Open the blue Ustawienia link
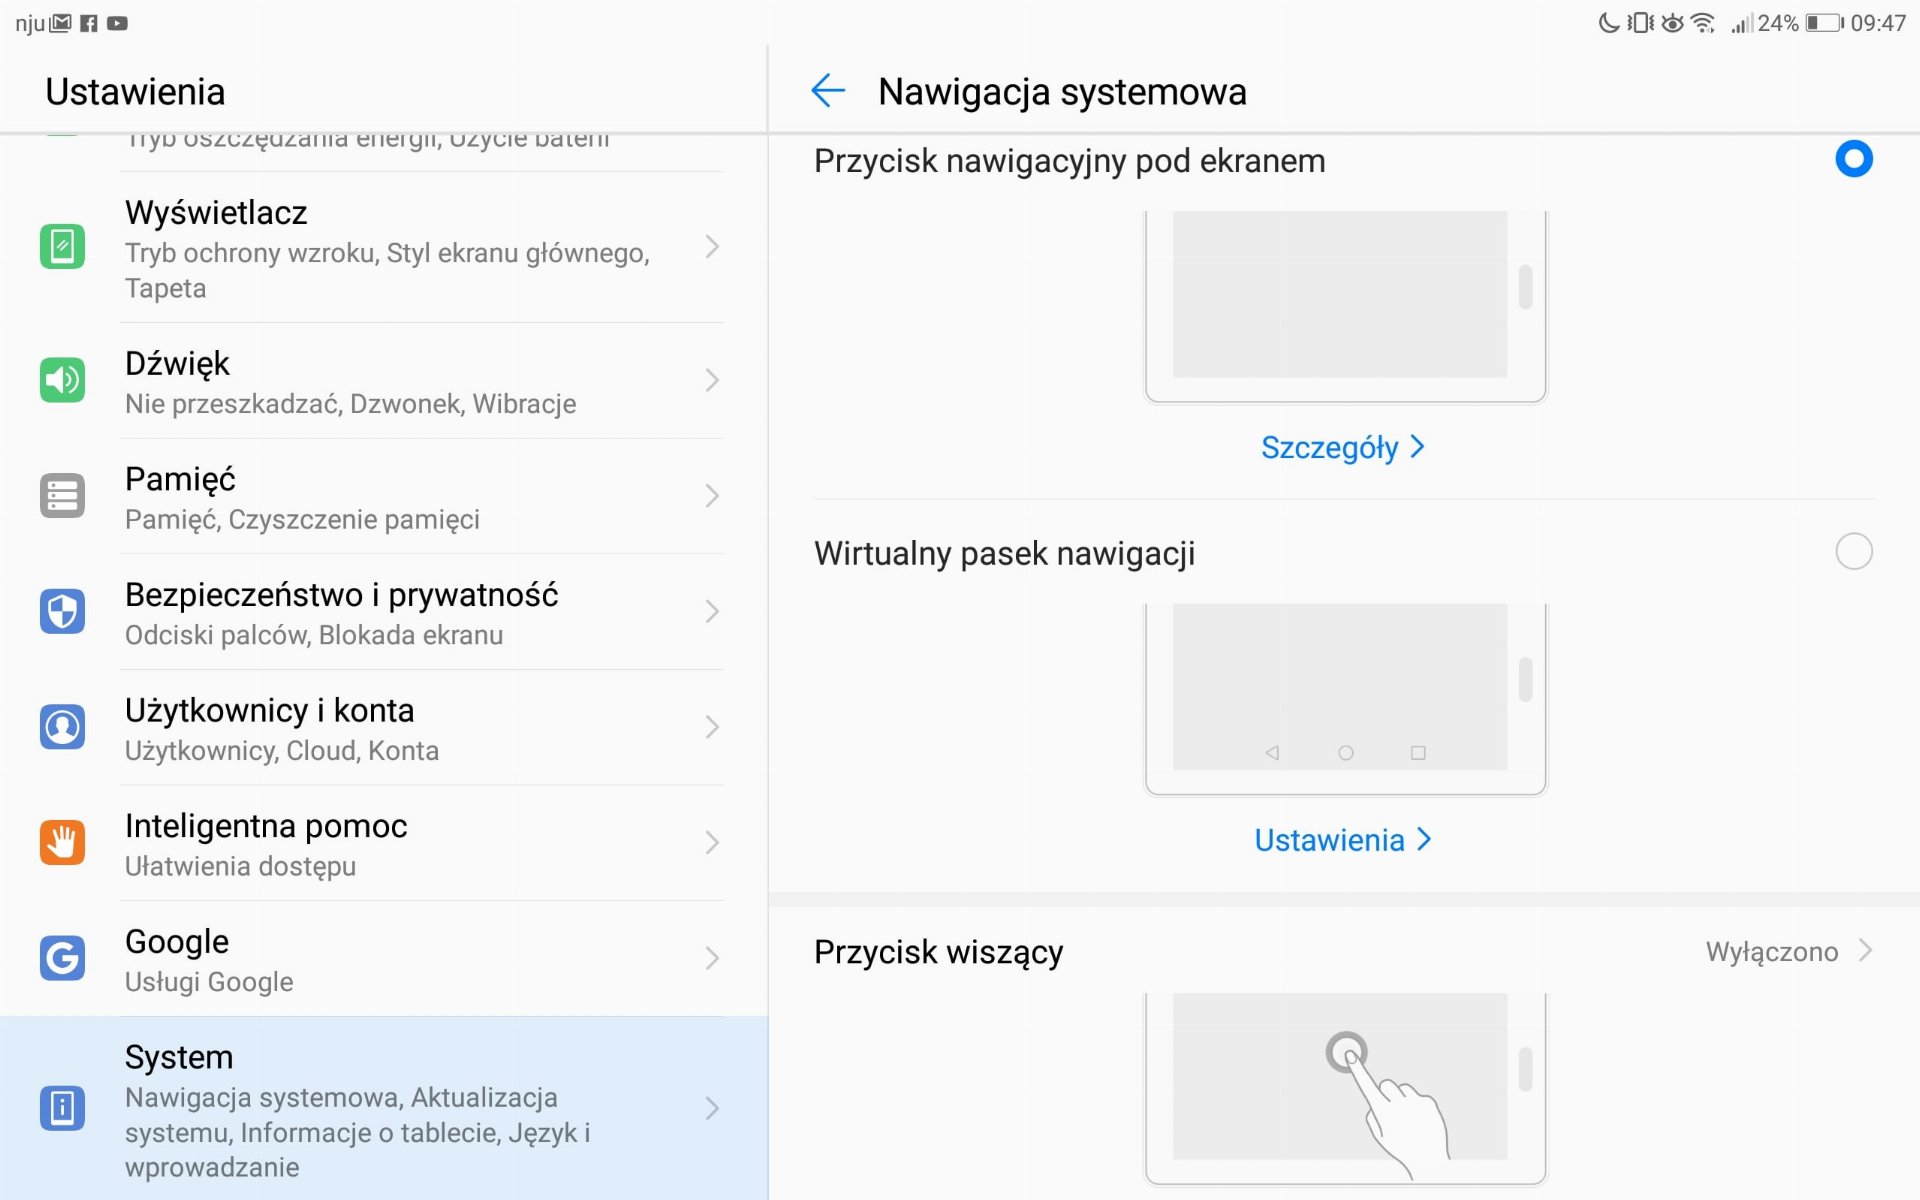Image resolution: width=1920 pixels, height=1200 pixels. tap(1343, 840)
